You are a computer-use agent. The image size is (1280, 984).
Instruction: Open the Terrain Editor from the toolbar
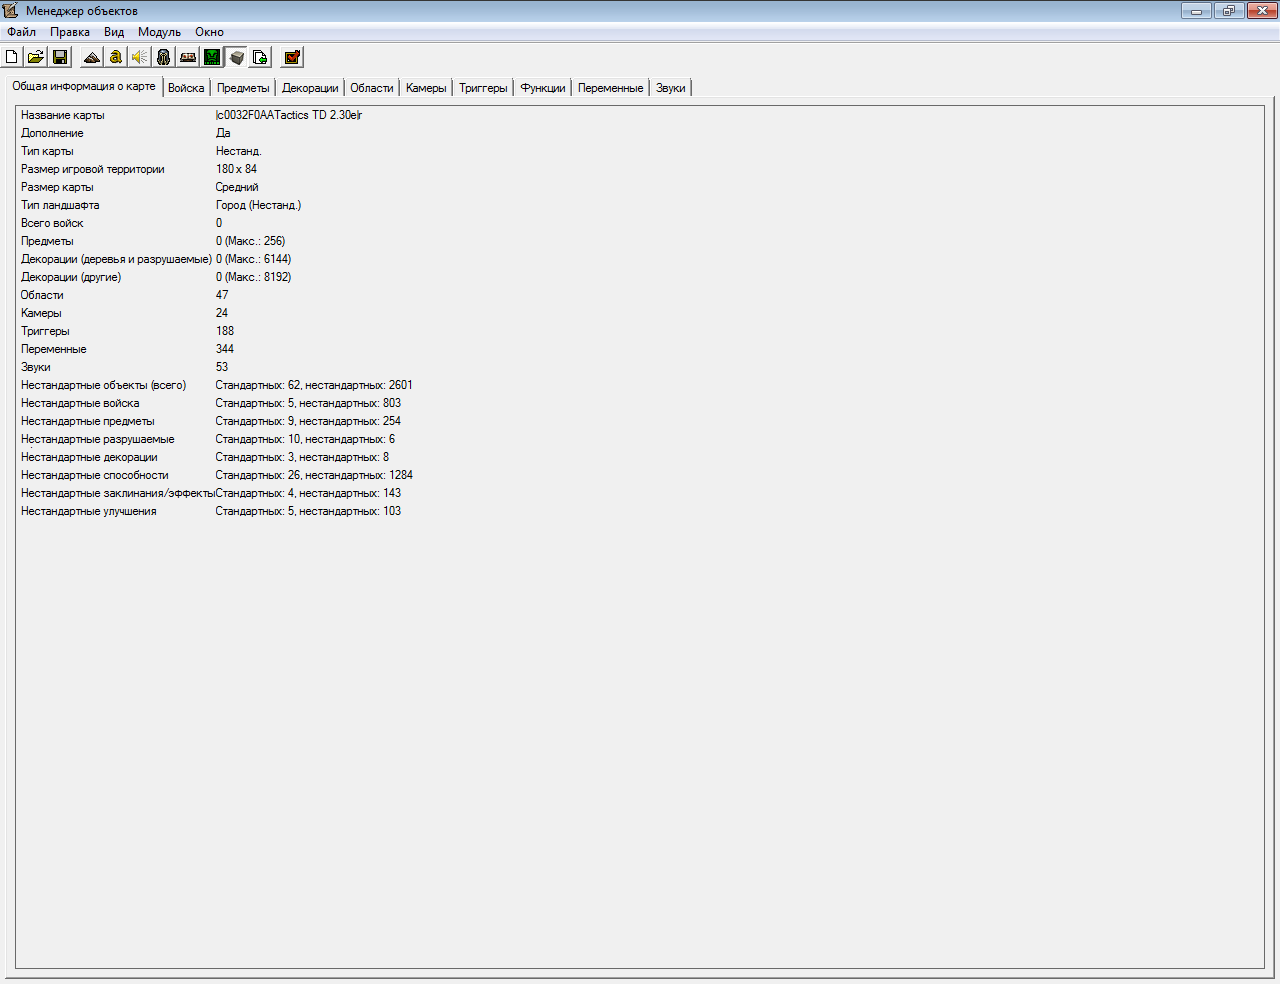coord(92,57)
